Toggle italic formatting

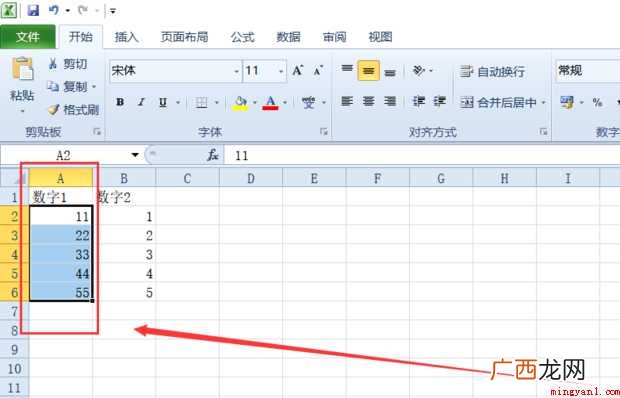[141, 102]
